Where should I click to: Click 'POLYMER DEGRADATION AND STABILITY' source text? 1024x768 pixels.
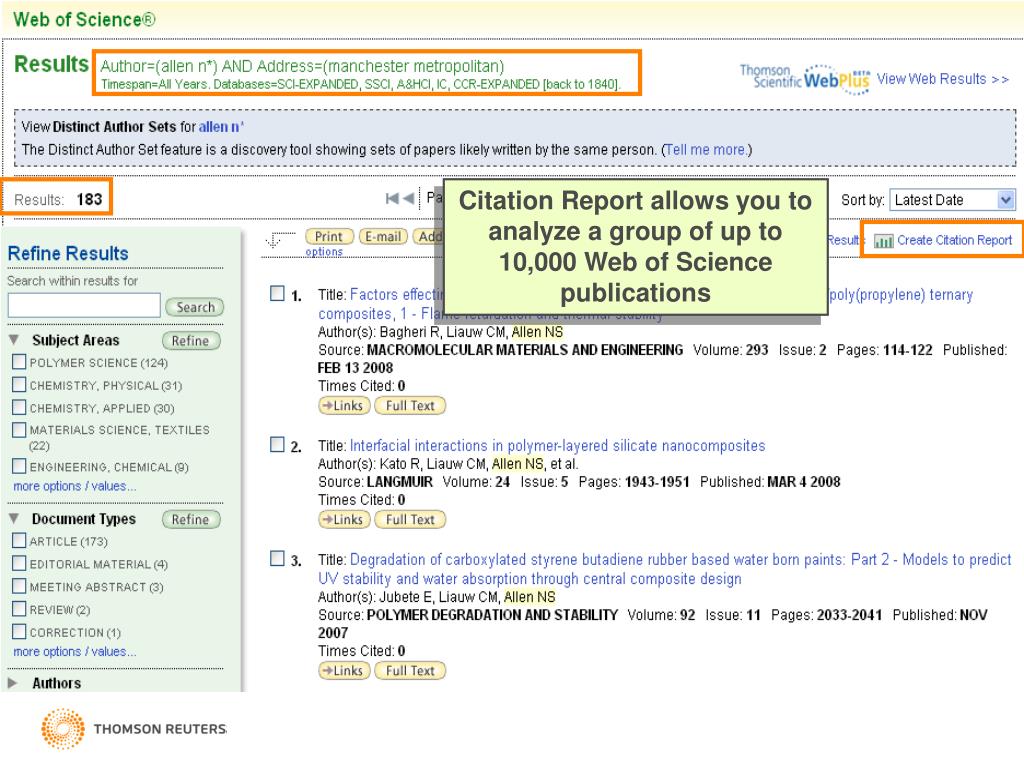pos(492,615)
